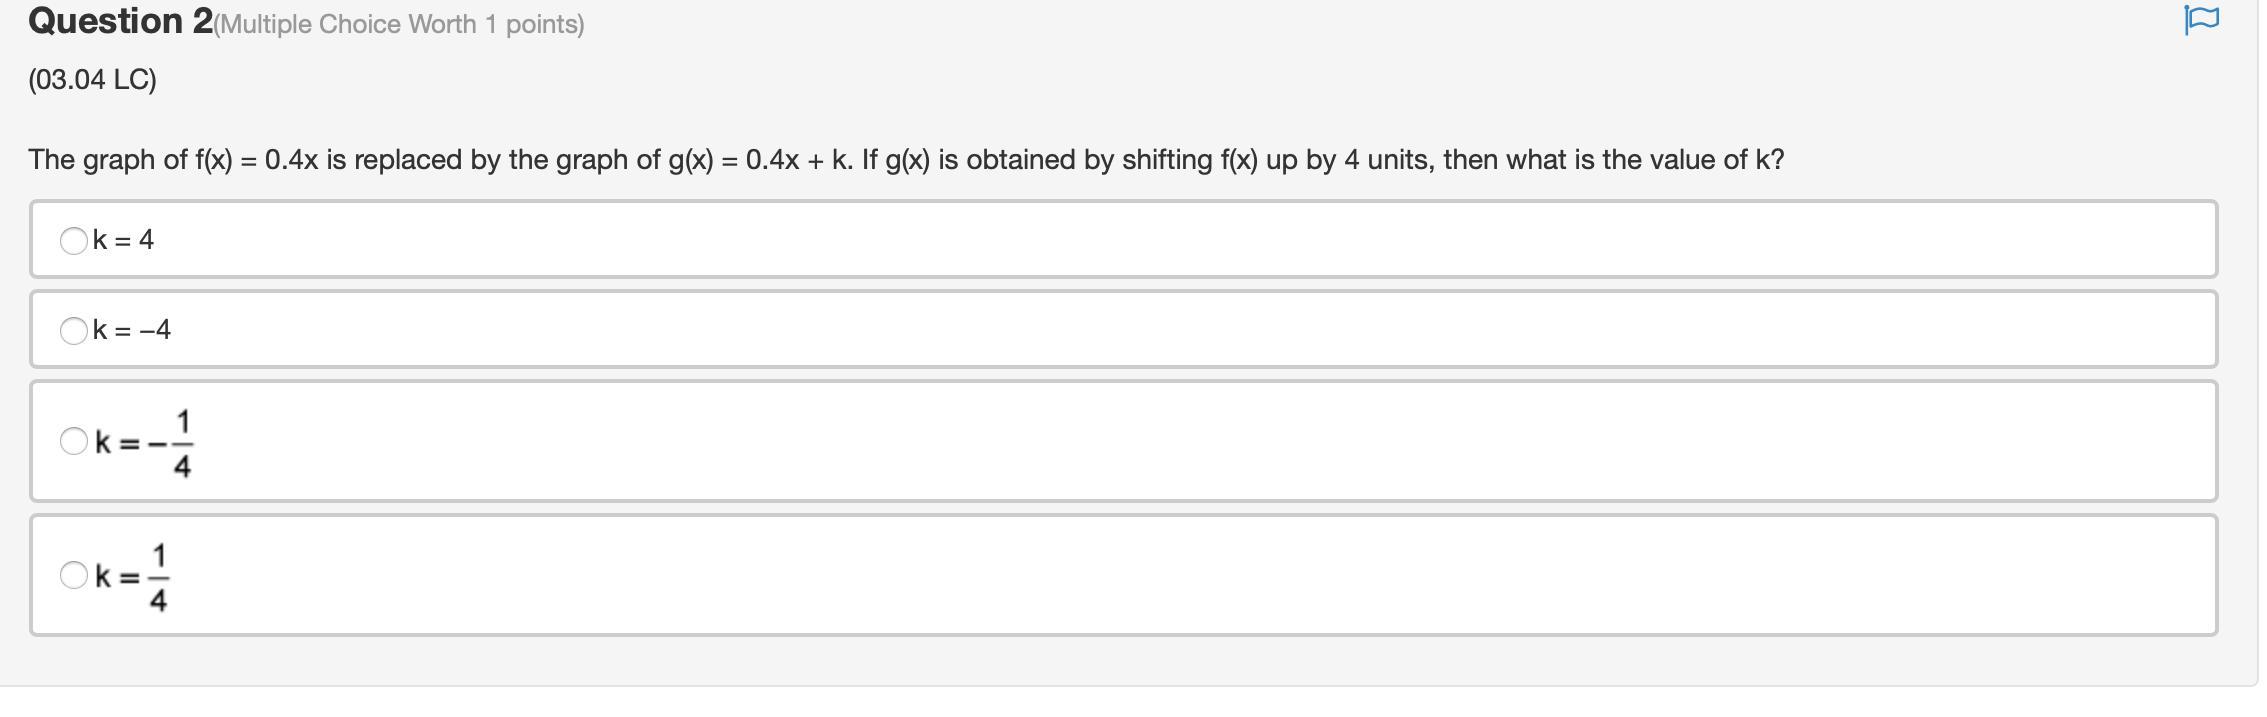Click the 'k = −4' answer label text
2267x717 pixels.
(132, 330)
